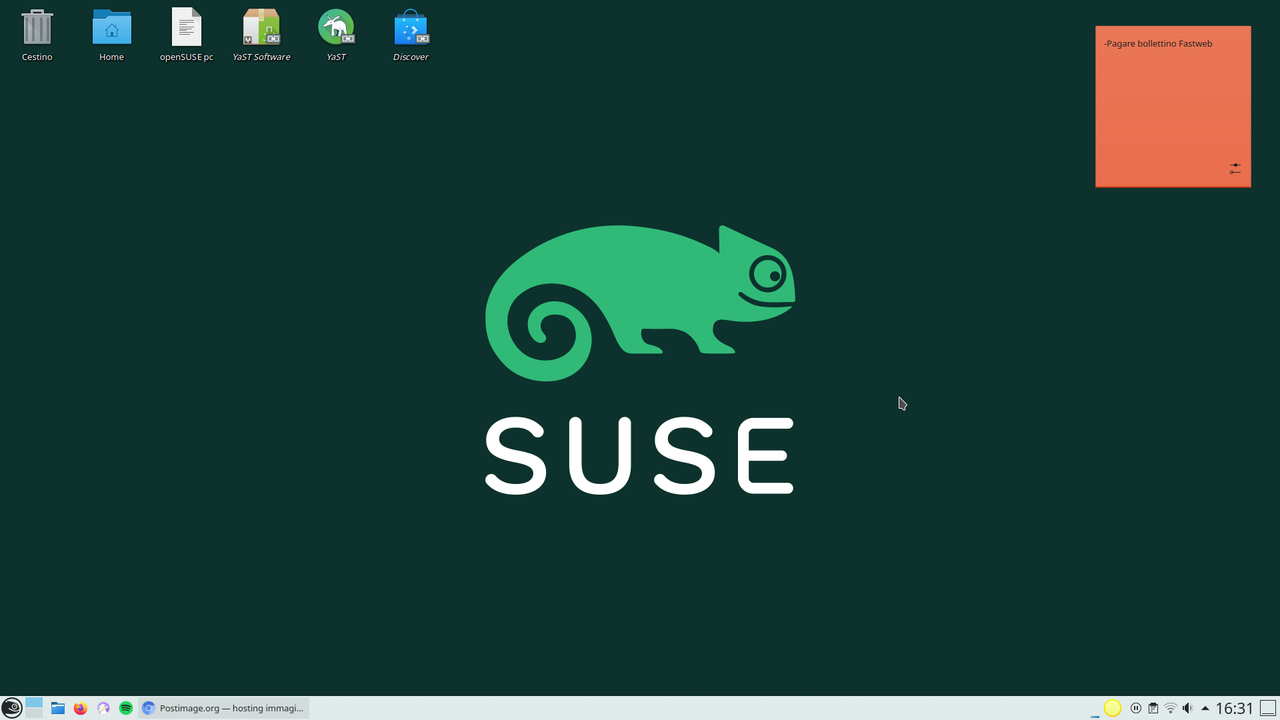Open Firefox from the taskbar
Screen dimensions: 1280x720
[80, 708]
